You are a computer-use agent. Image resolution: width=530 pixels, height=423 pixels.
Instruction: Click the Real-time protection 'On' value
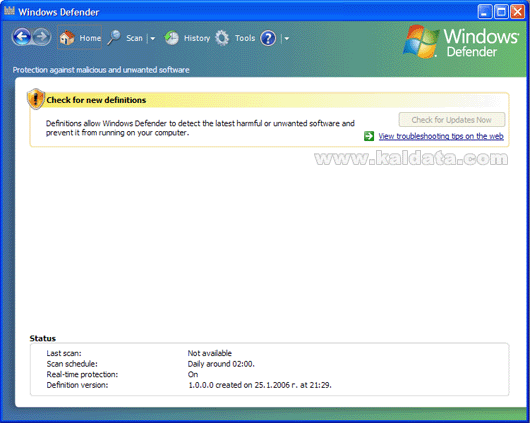tap(193, 374)
